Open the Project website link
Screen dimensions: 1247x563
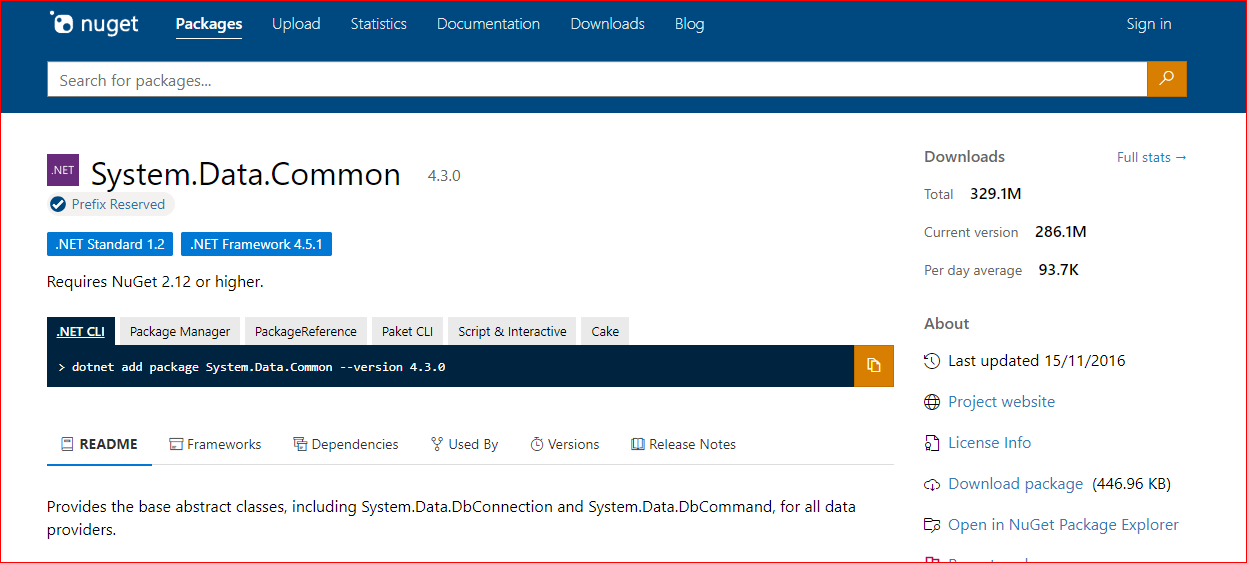click(x=1001, y=402)
